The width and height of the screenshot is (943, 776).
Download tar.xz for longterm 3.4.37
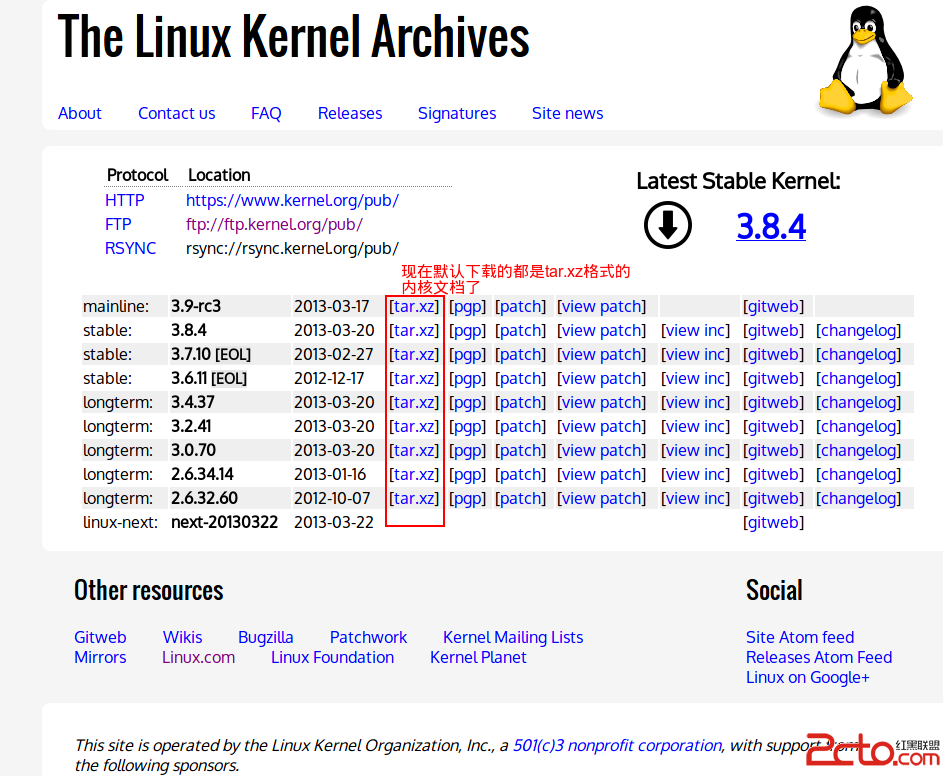[x=414, y=402]
